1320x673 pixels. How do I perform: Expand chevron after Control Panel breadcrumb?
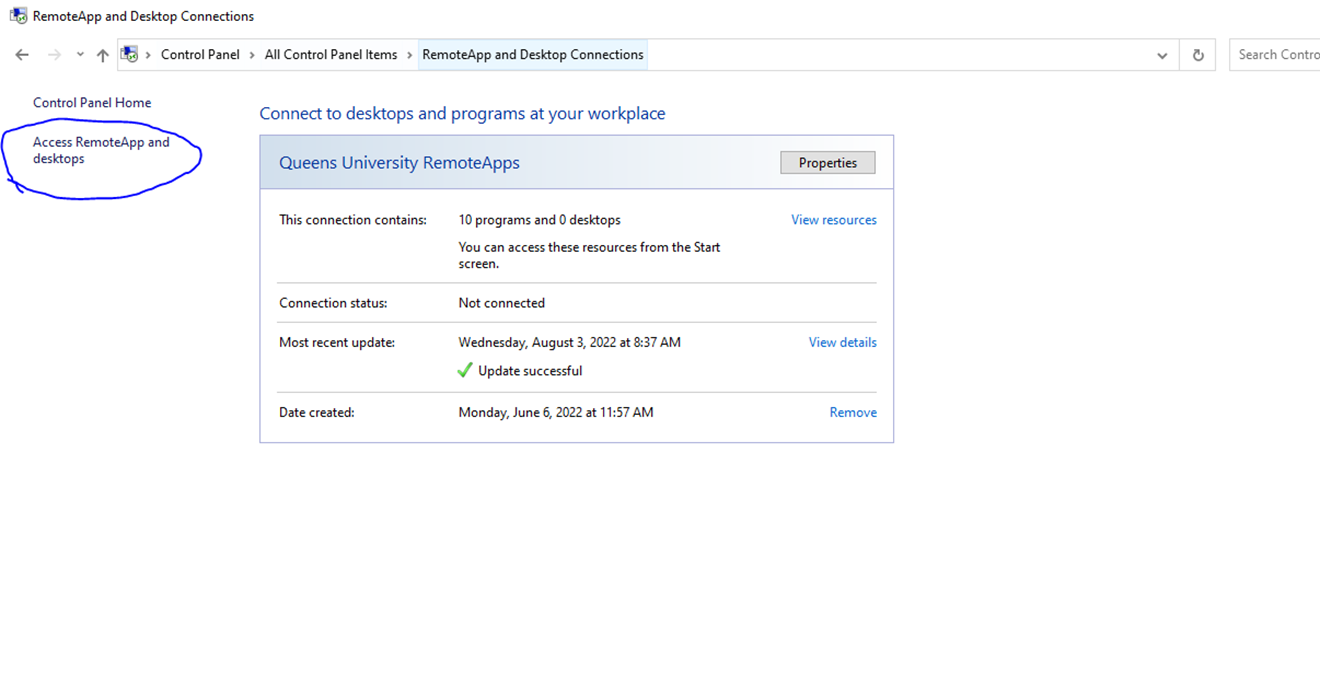click(x=253, y=55)
